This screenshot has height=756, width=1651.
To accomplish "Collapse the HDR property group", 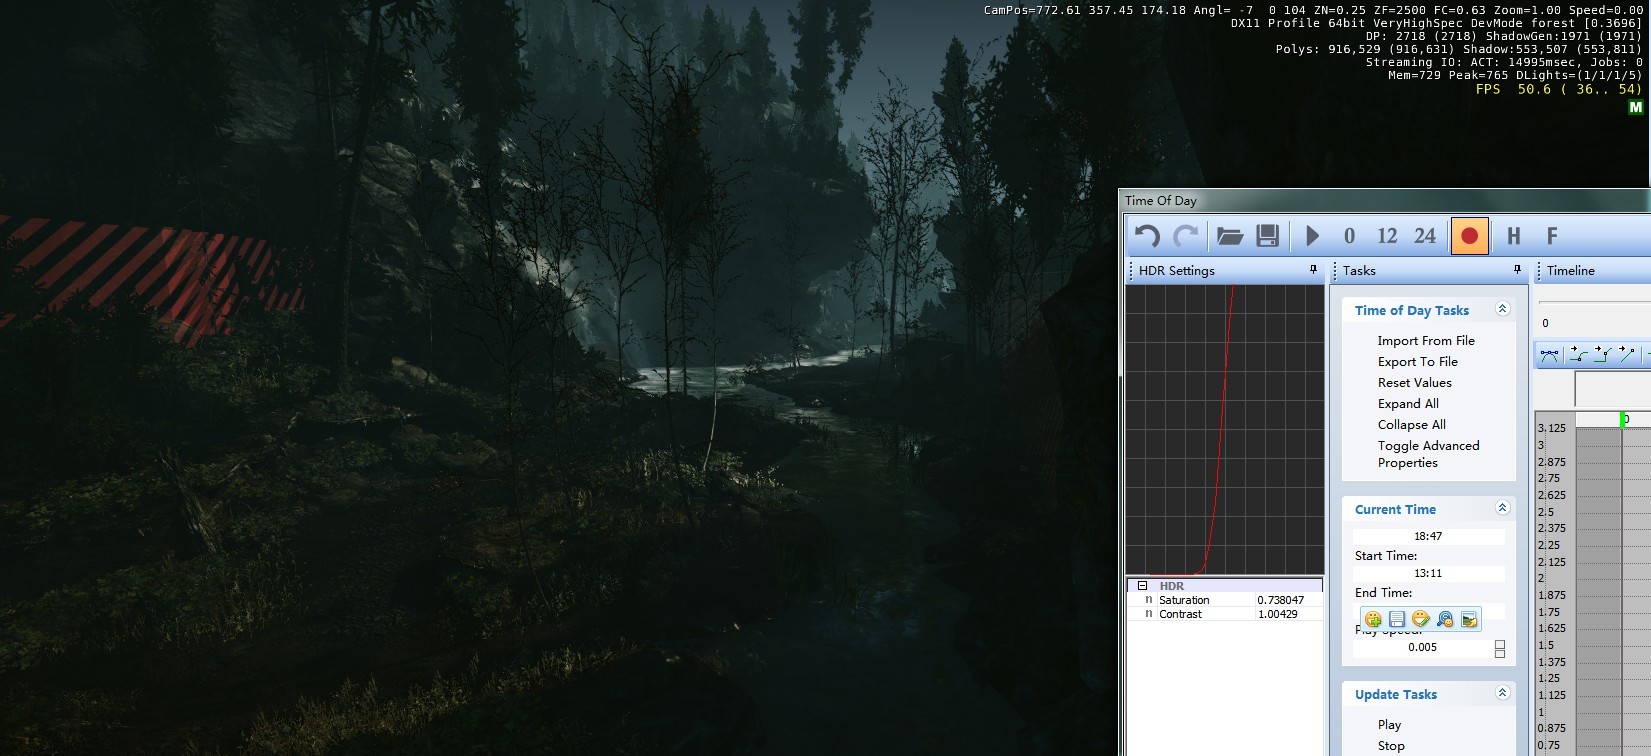I will coord(1142,586).
